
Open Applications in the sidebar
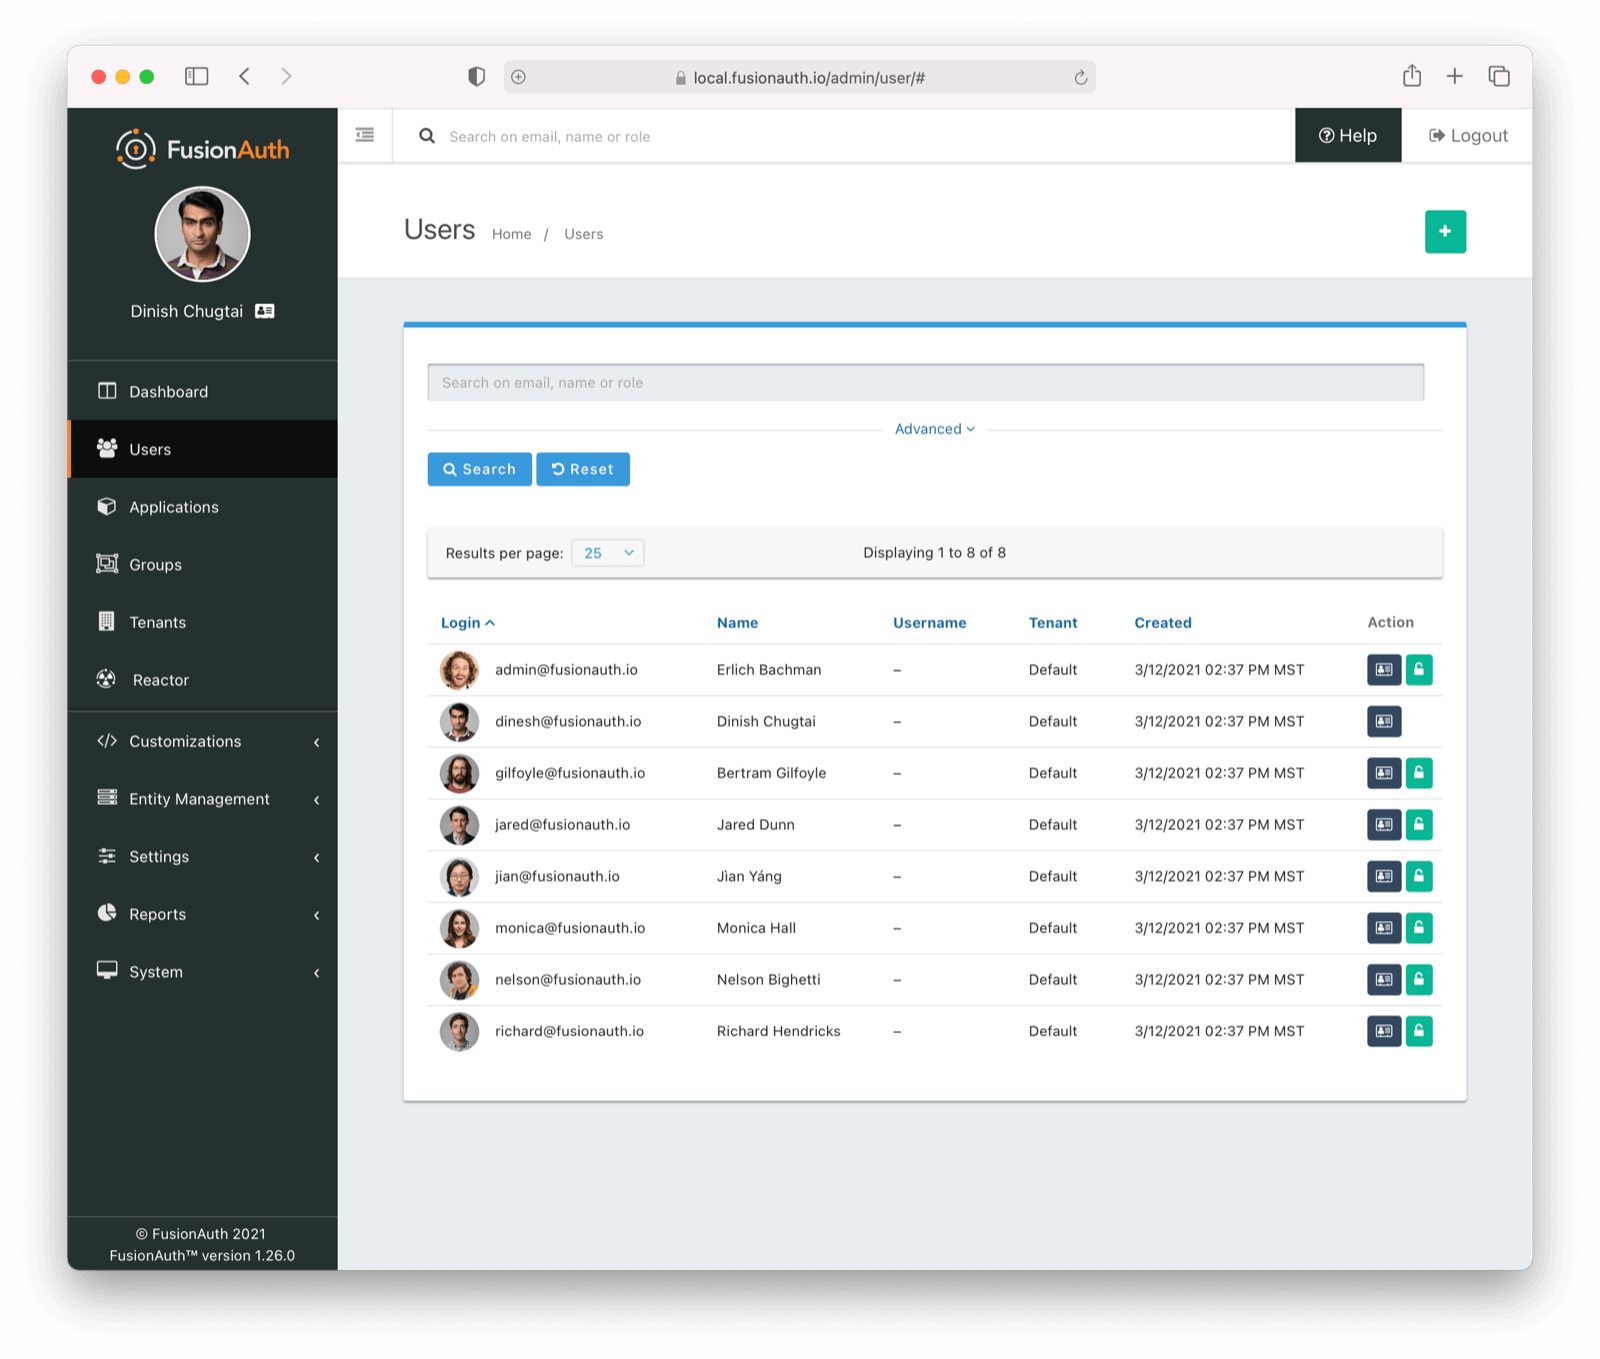coord(173,507)
